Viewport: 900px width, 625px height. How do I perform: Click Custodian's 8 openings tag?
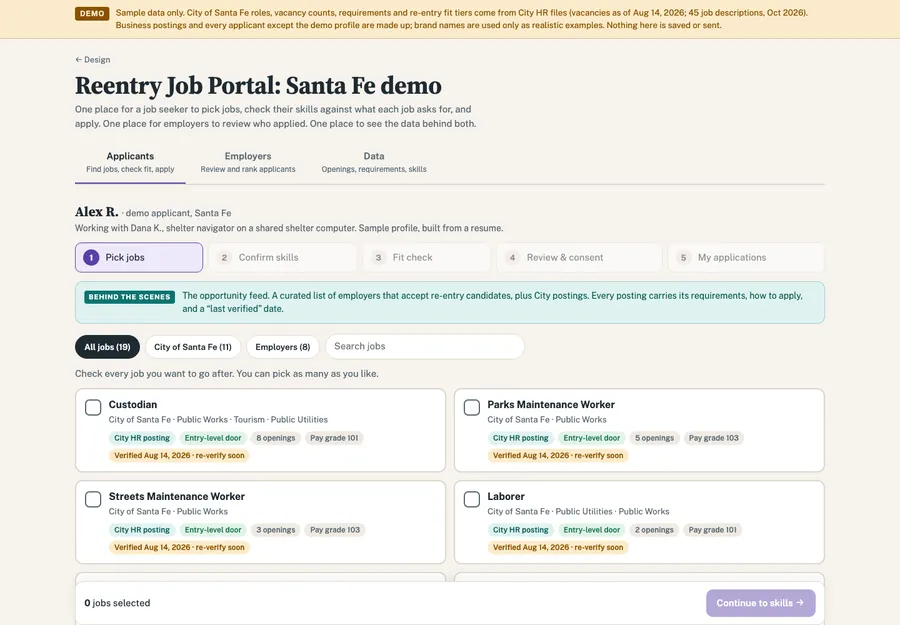[276, 438]
